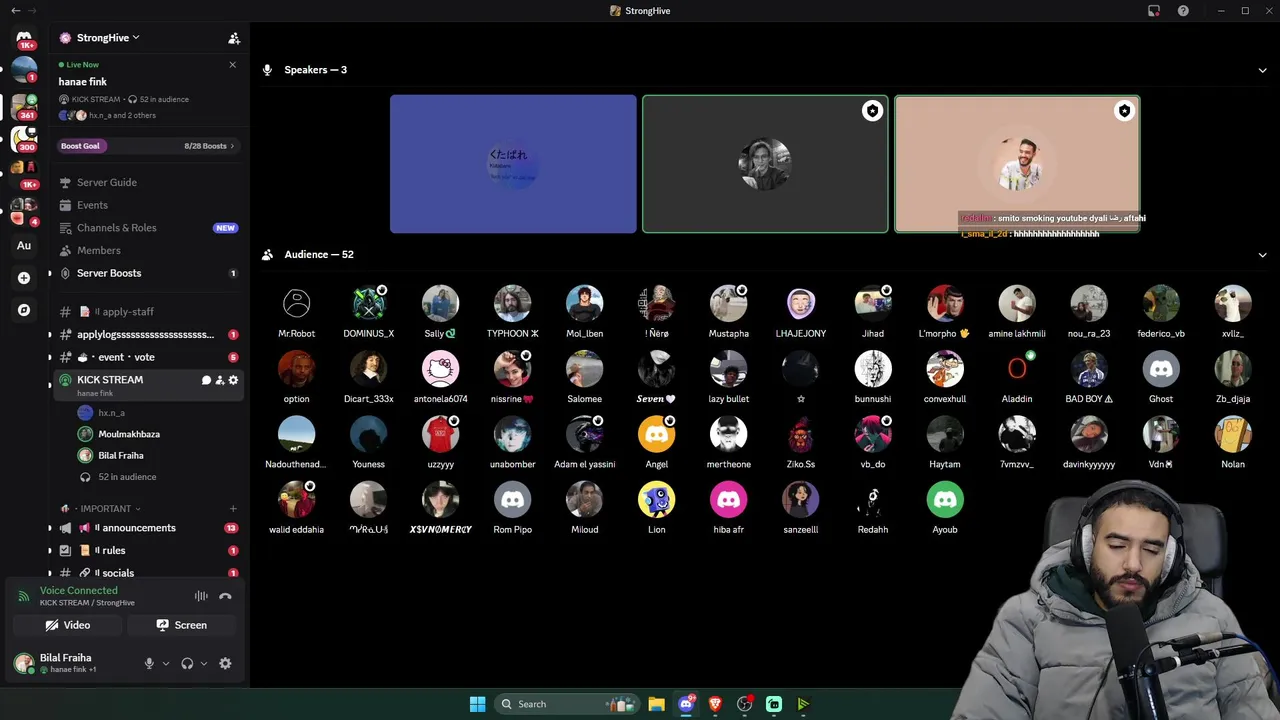Viewport: 1280px width, 720px height.
Task: Click the taskbar Search box
Action: [x=567, y=704]
